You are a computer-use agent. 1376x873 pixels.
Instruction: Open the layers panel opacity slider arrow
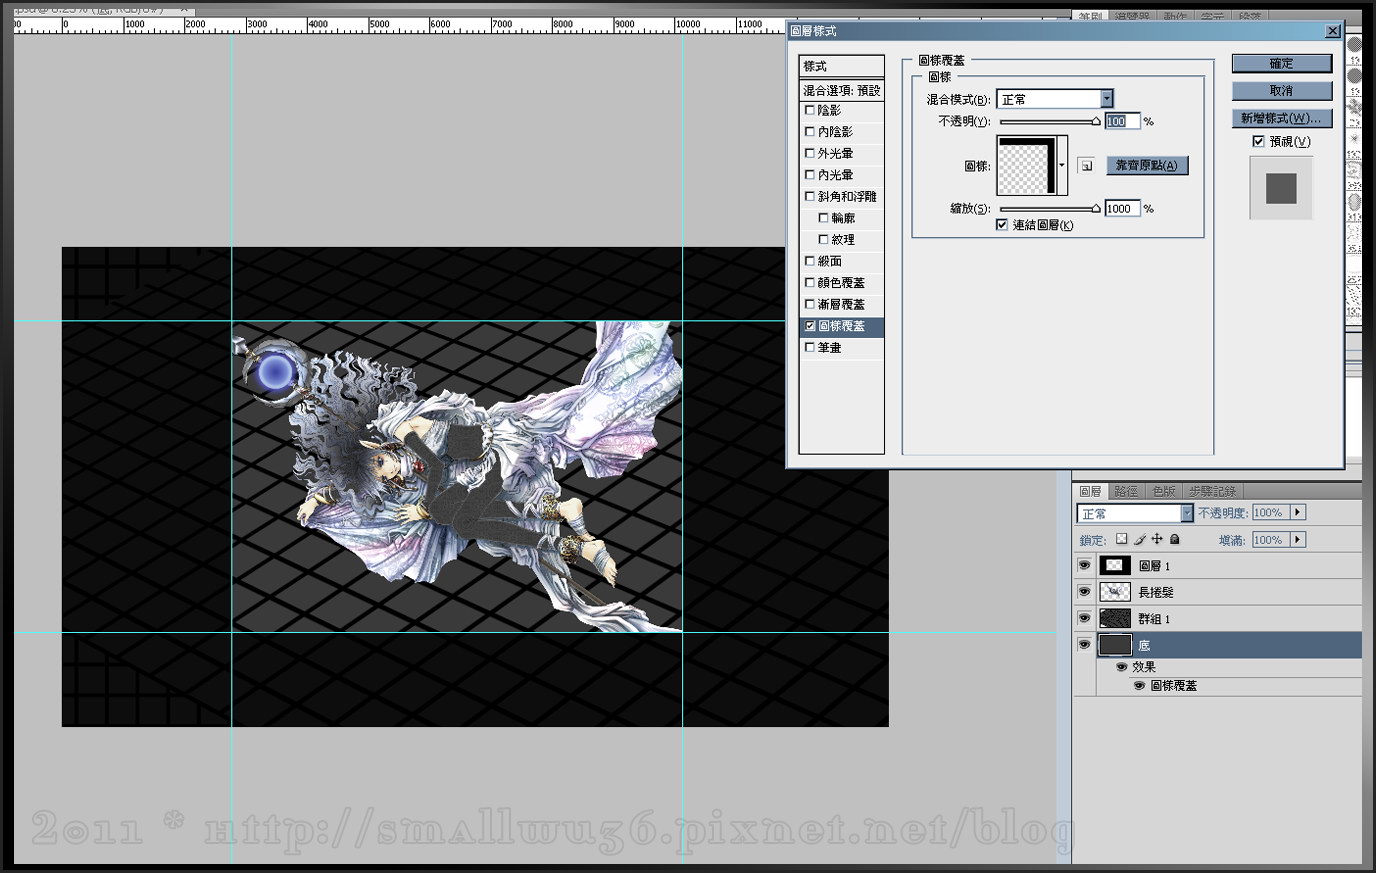(x=1298, y=512)
